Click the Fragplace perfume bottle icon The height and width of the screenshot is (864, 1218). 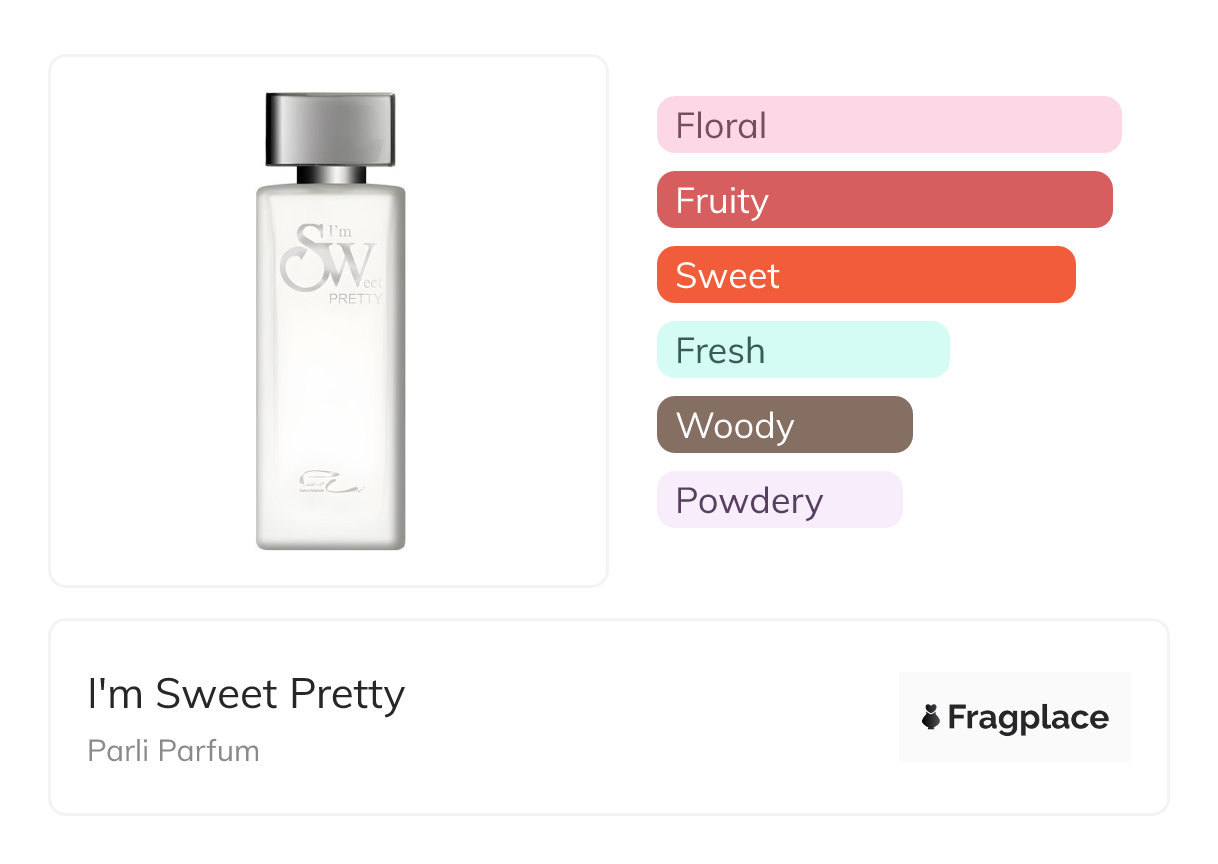(x=931, y=717)
